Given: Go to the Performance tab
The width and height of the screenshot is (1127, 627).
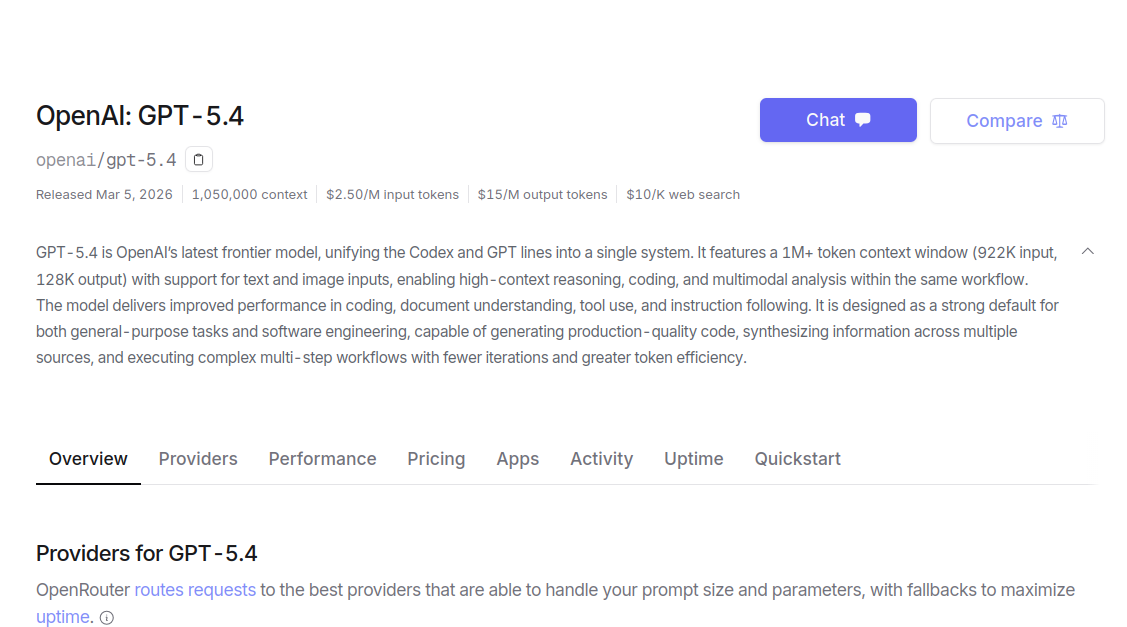Looking at the screenshot, I should click(322, 459).
